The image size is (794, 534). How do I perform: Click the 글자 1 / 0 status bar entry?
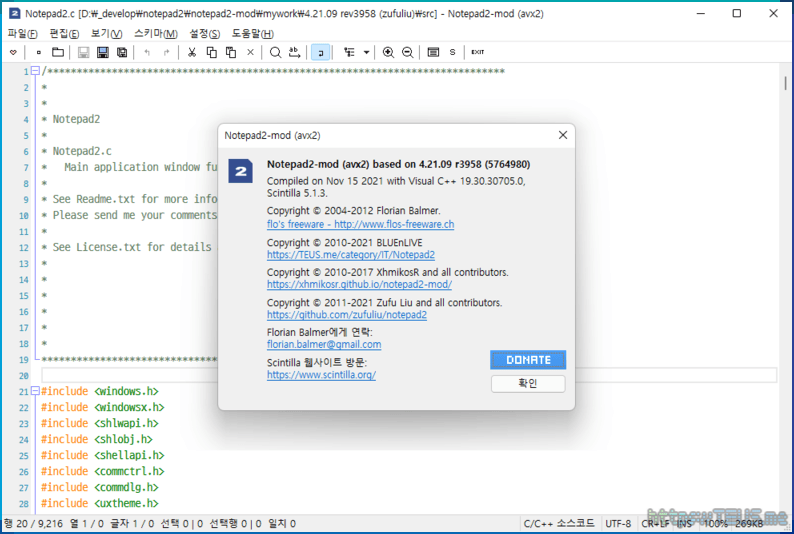(132, 523)
